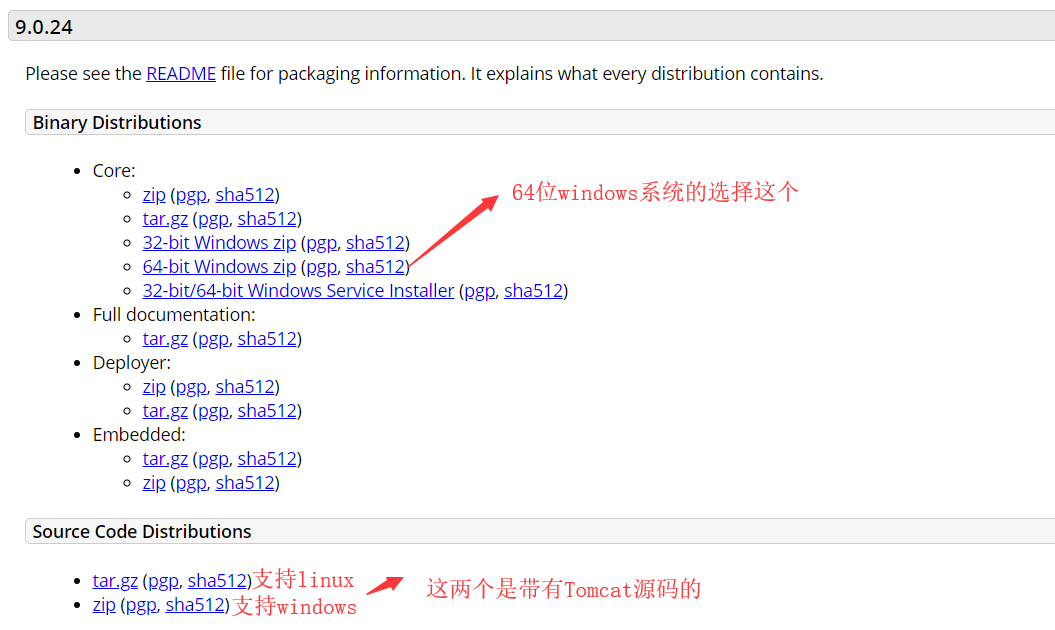Download the Deployer zip package
The width and height of the screenshot is (1055, 630).
[x=154, y=387]
